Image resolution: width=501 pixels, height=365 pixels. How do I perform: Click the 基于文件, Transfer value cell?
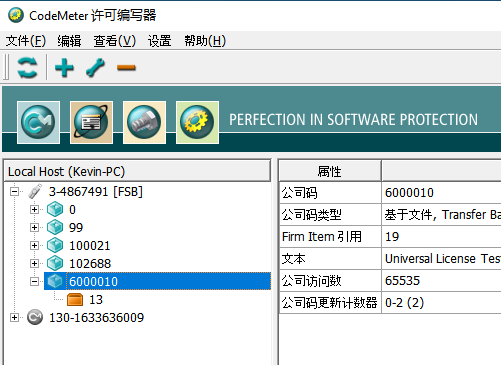[x=441, y=215]
